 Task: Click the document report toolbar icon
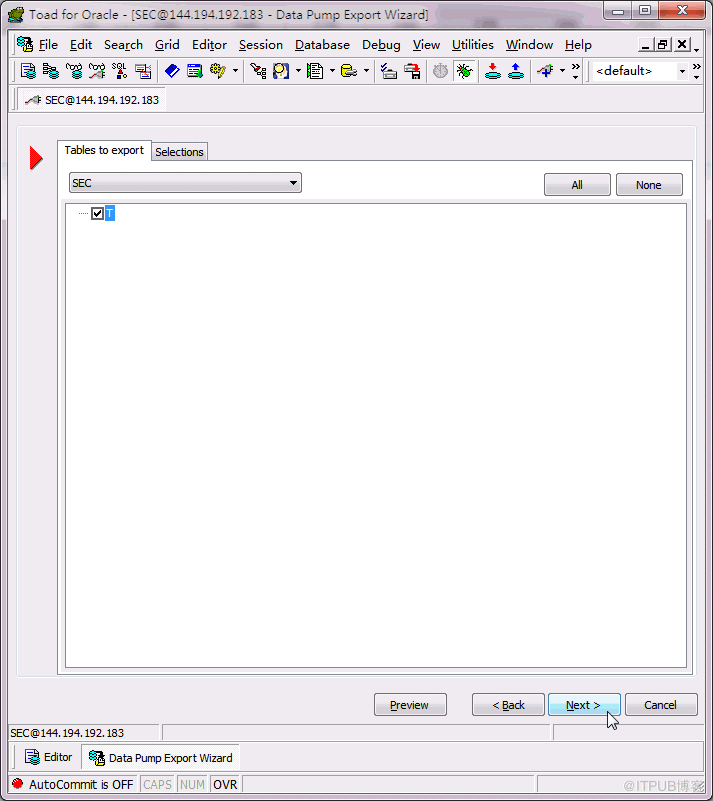point(315,71)
